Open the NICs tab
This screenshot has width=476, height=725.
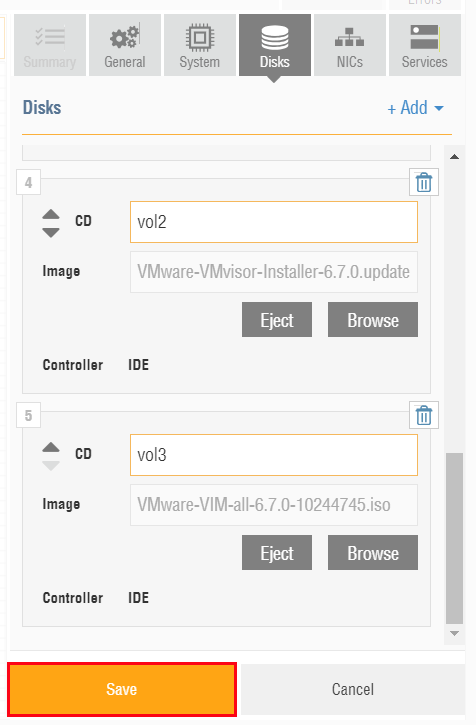(x=350, y=45)
